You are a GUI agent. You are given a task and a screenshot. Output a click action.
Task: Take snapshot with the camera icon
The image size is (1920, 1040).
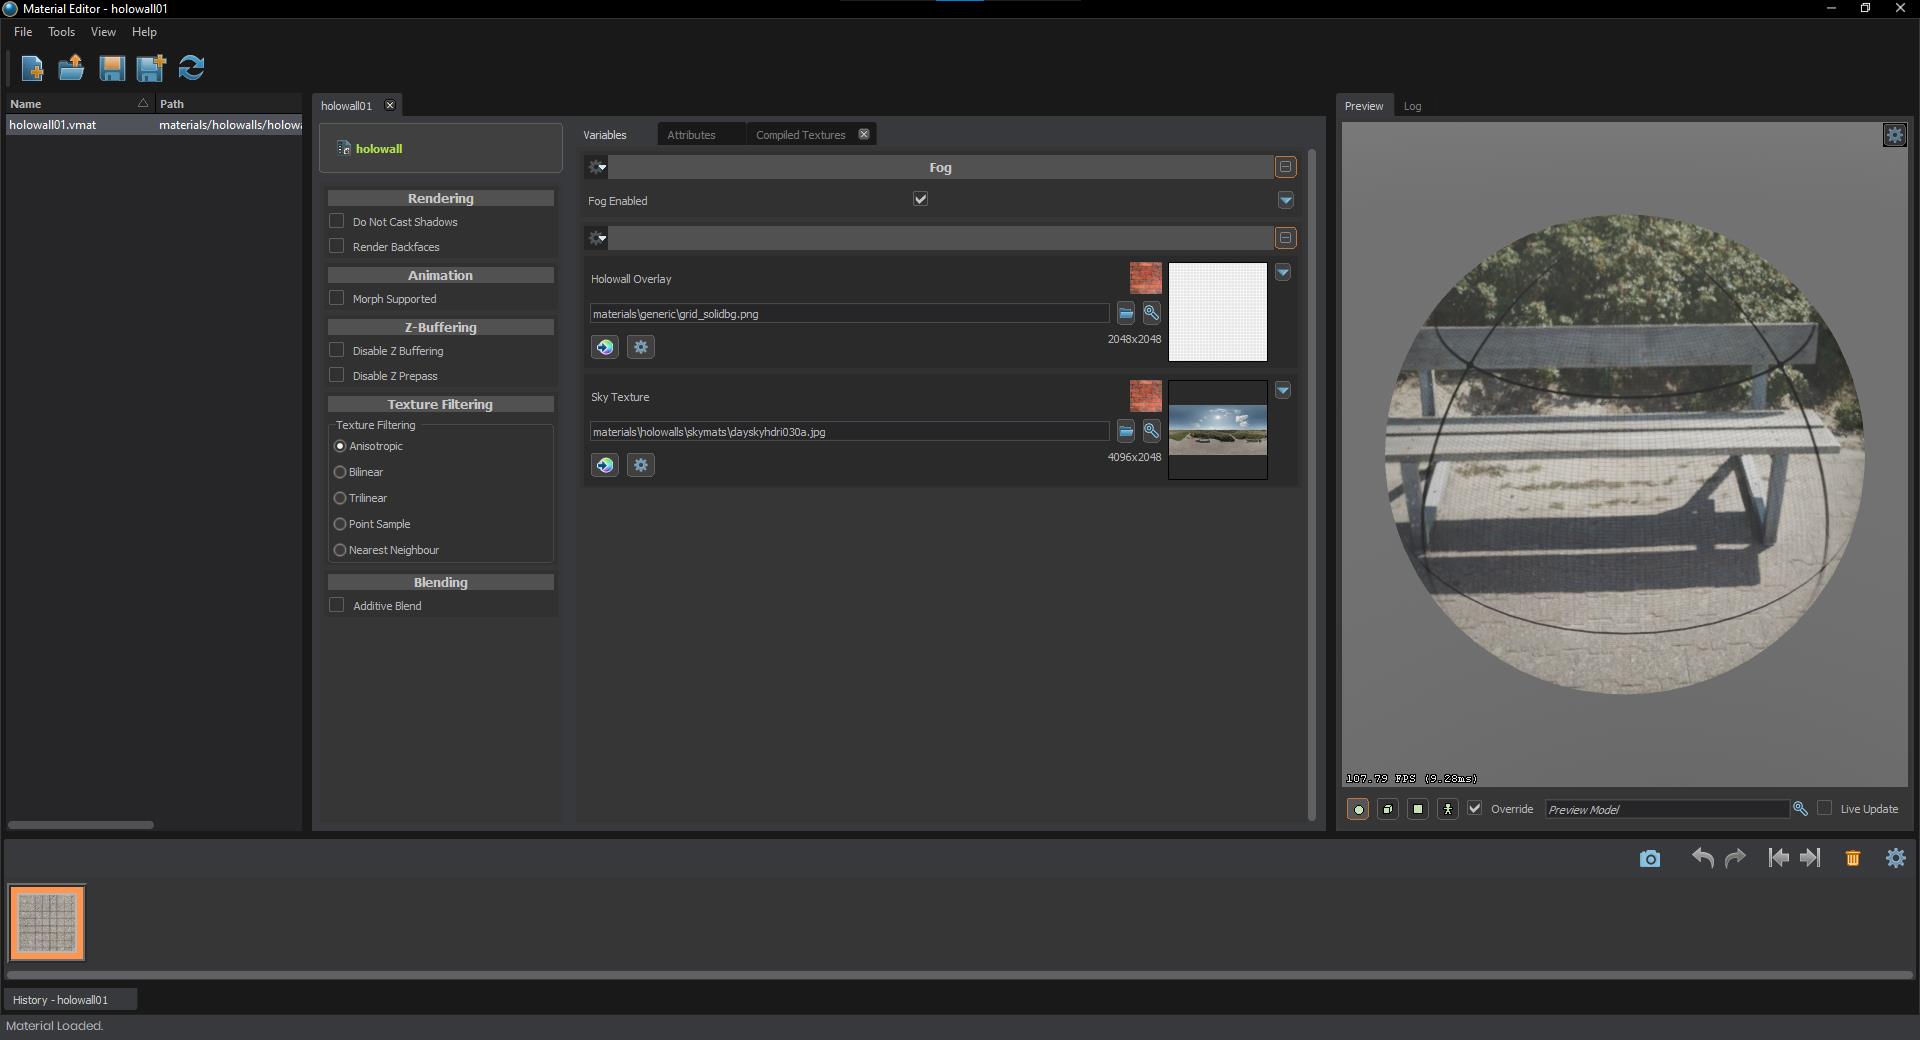click(1649, 859)
